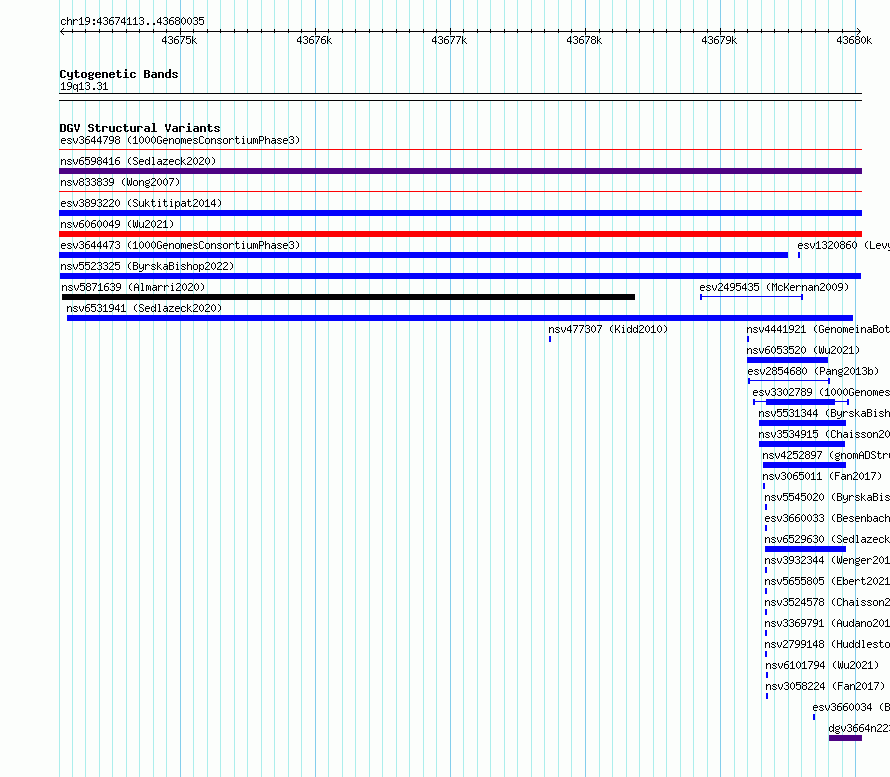Viewport: 890px width, 777px height.
Task: Select the red nsv6060049 Wu2021 variant bar
Action: [460, 234]
